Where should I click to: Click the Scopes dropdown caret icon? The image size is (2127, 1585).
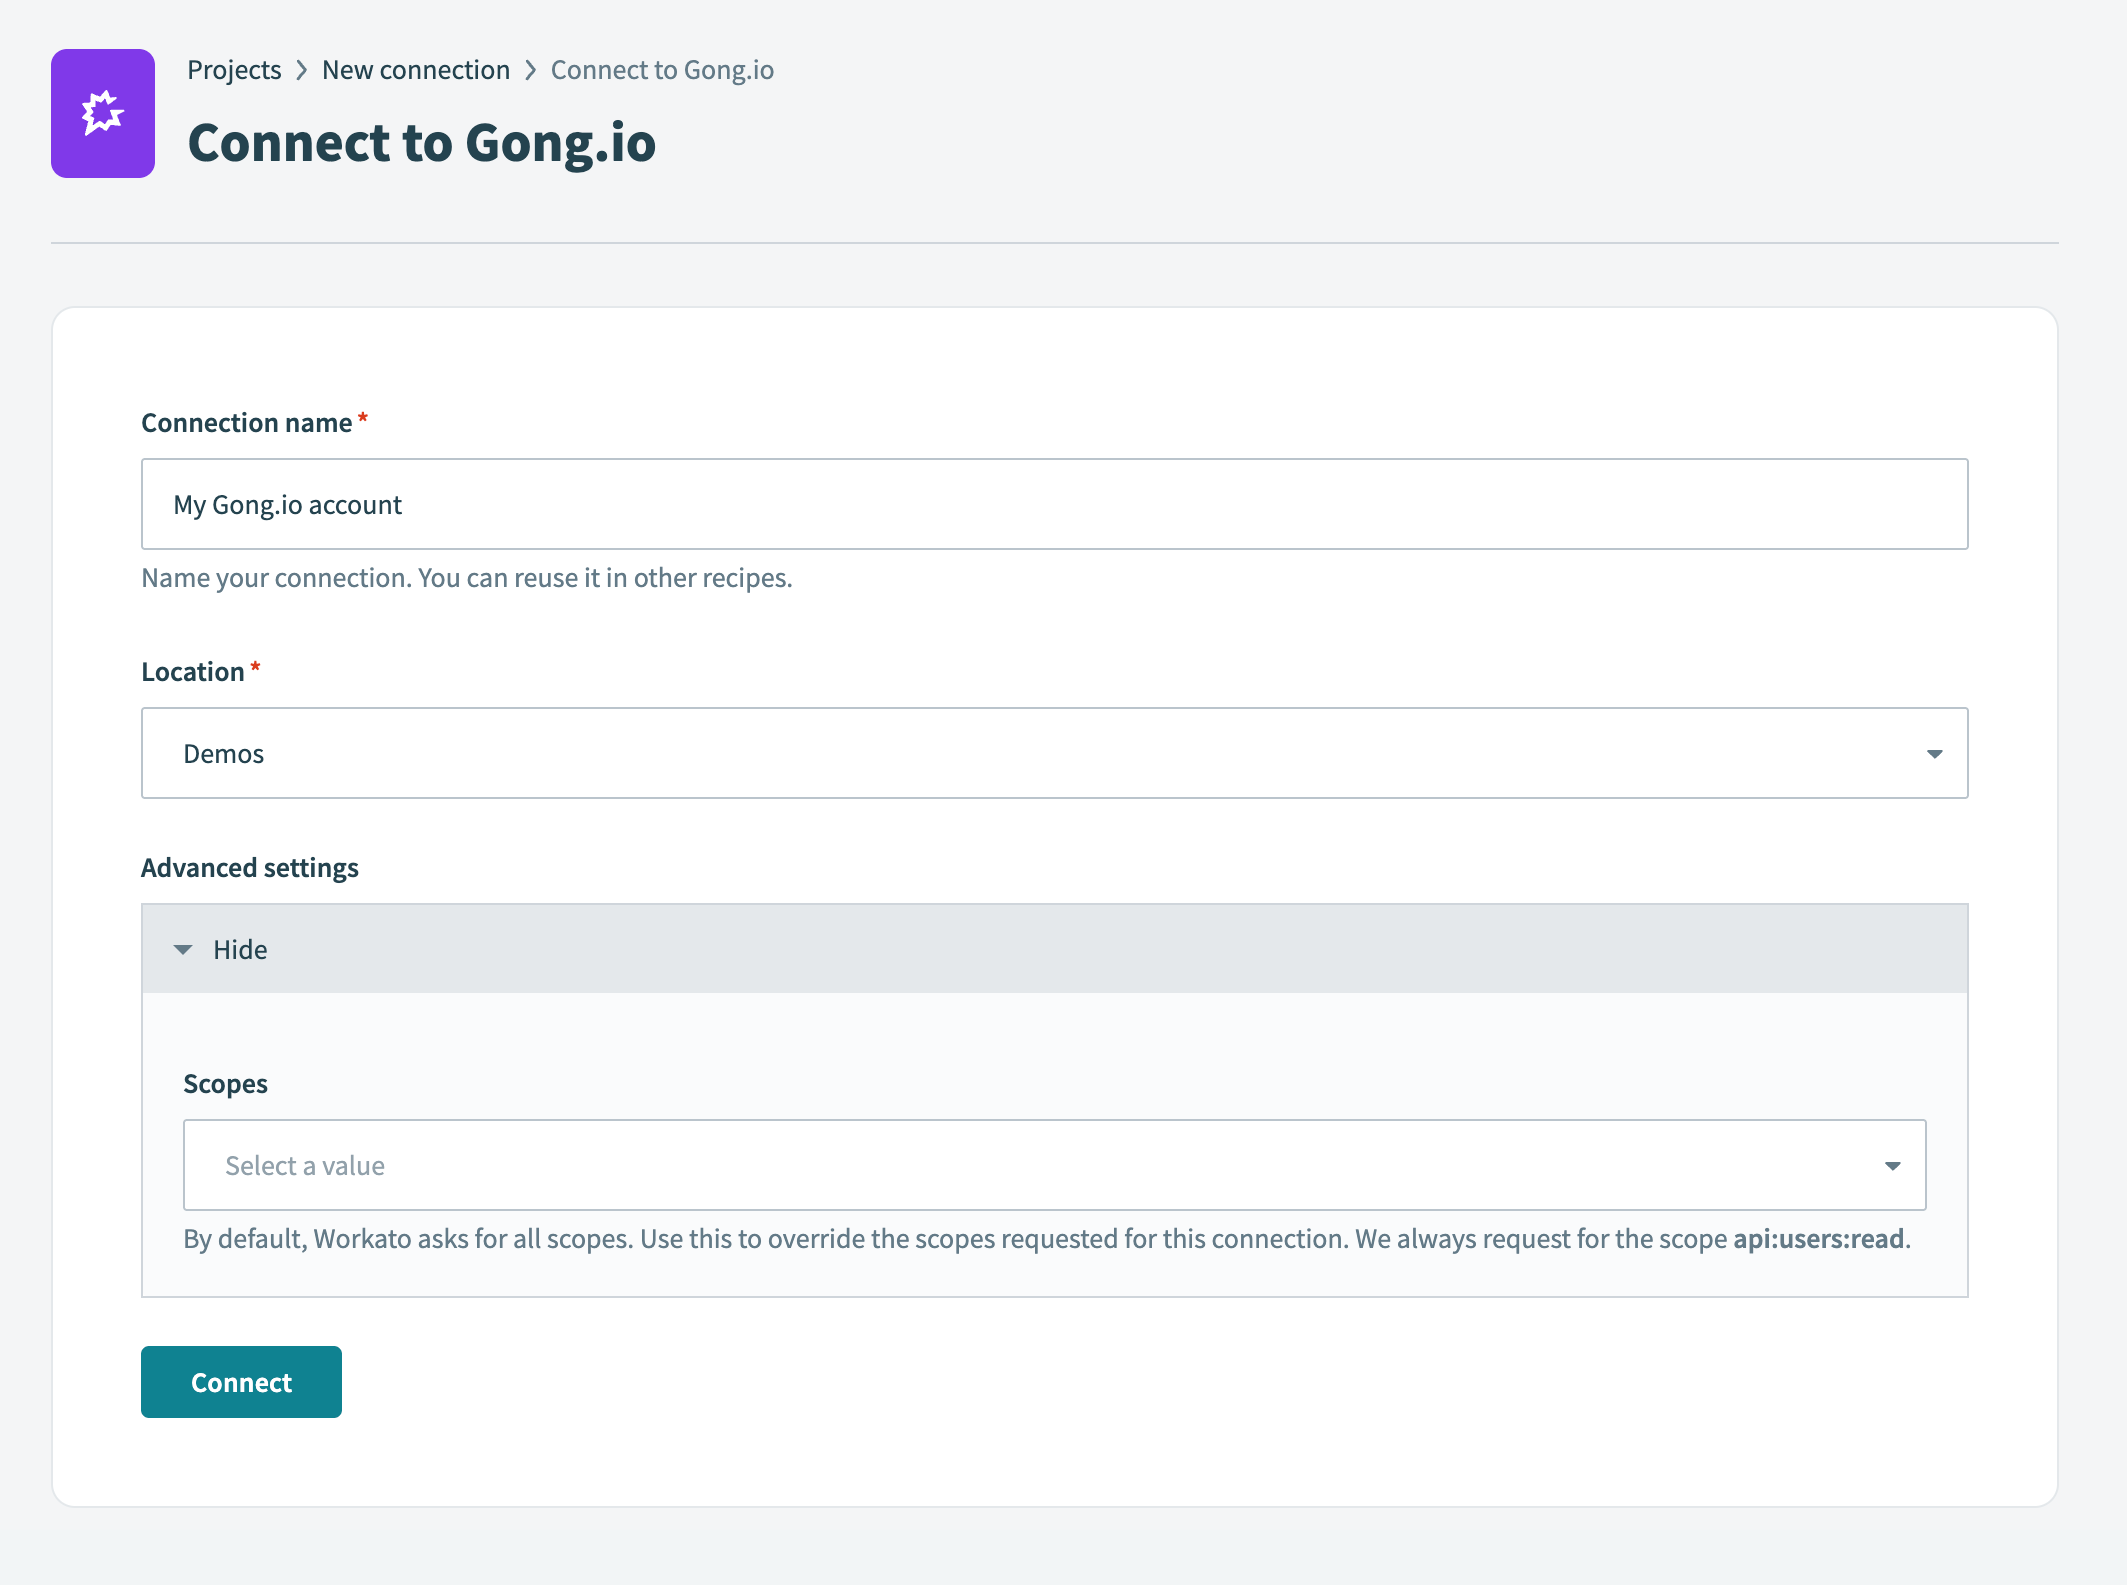[1892, 1166]
